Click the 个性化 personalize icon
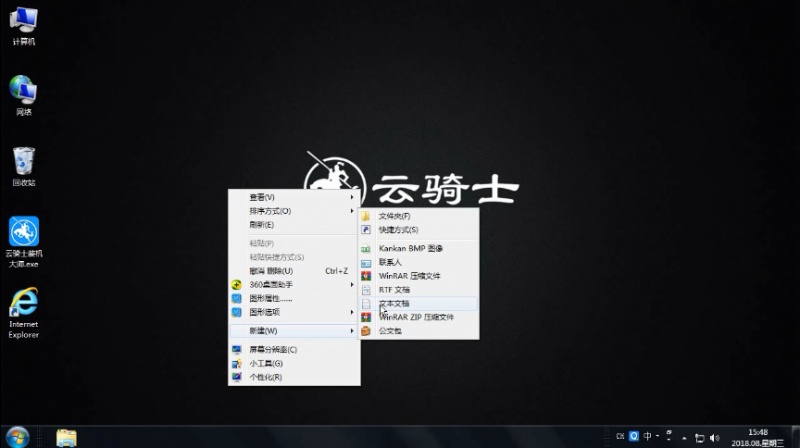 (x=236, y=377)
